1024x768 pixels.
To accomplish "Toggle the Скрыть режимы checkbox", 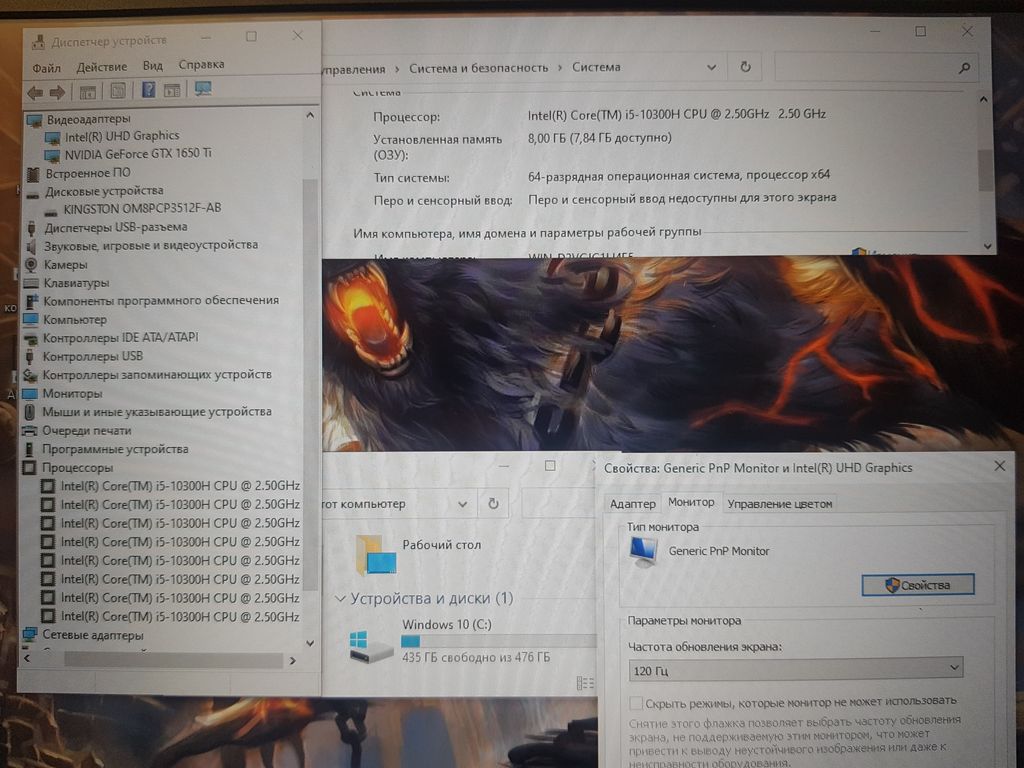I will (x=635, y=703).
